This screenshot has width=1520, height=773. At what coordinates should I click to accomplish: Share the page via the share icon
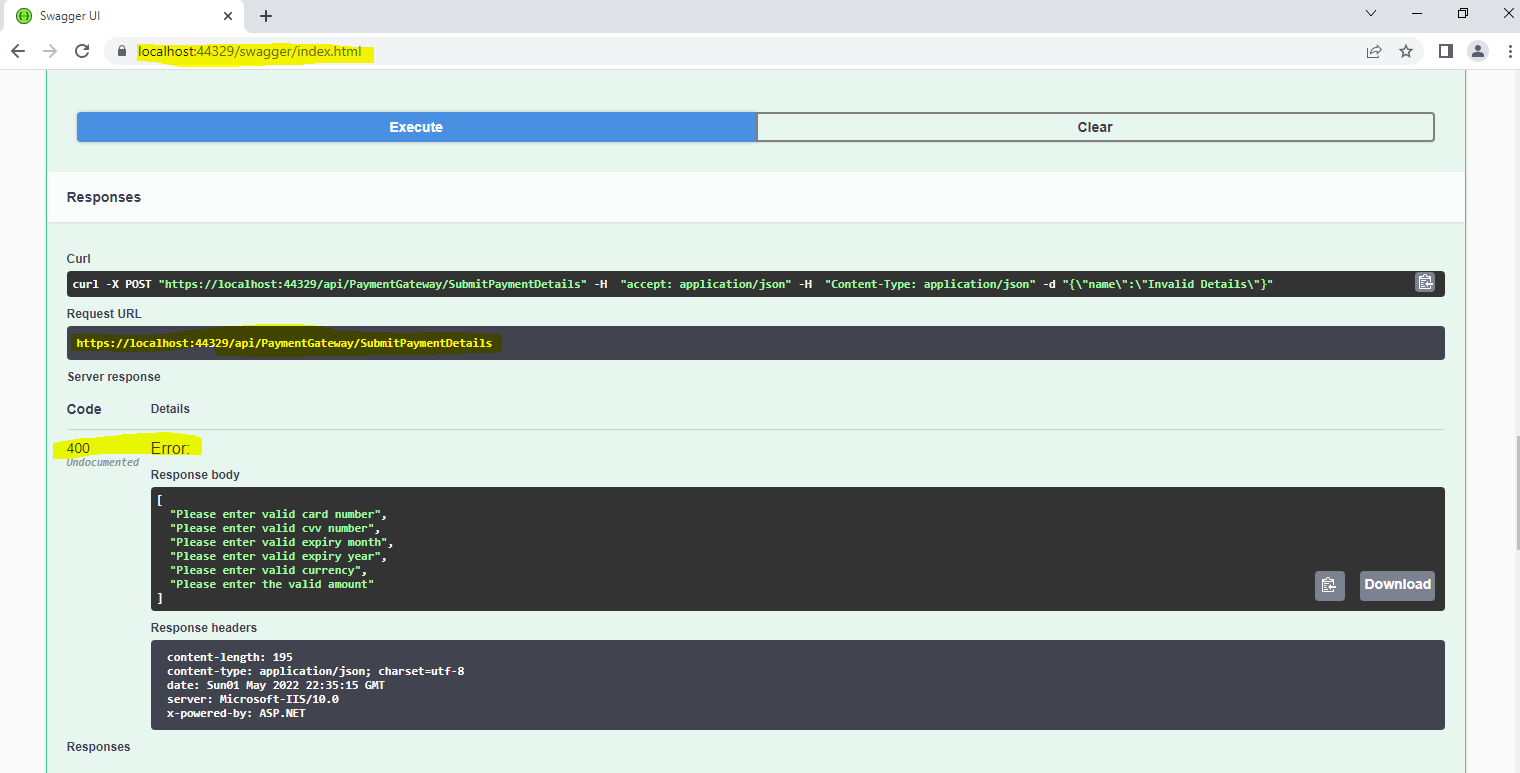pos(1373,51)
